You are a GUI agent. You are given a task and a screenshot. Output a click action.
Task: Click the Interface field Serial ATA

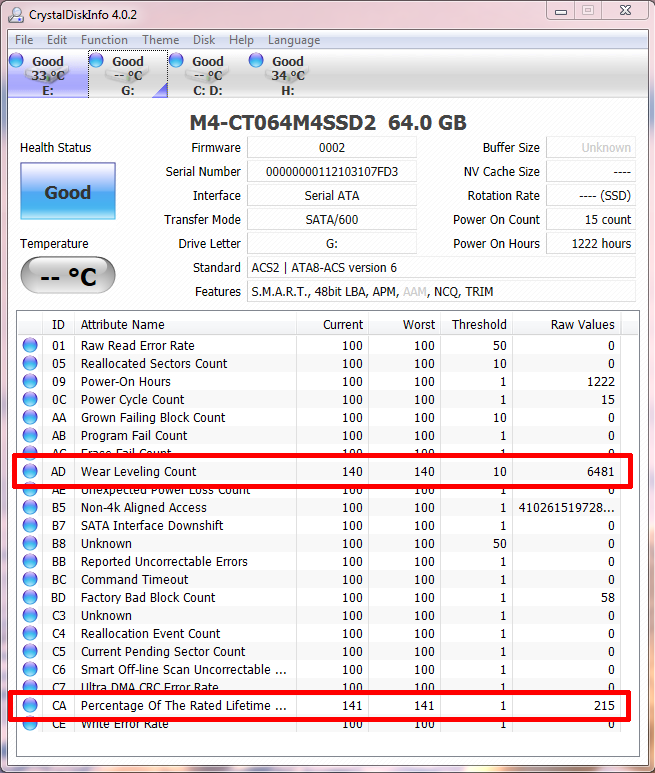pos(332,196)
